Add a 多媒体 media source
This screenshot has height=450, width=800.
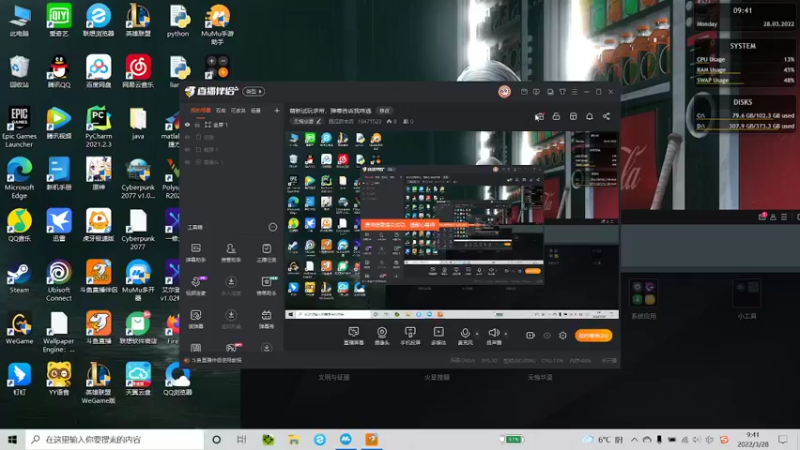pyautogui.click(x=438, y=336)
